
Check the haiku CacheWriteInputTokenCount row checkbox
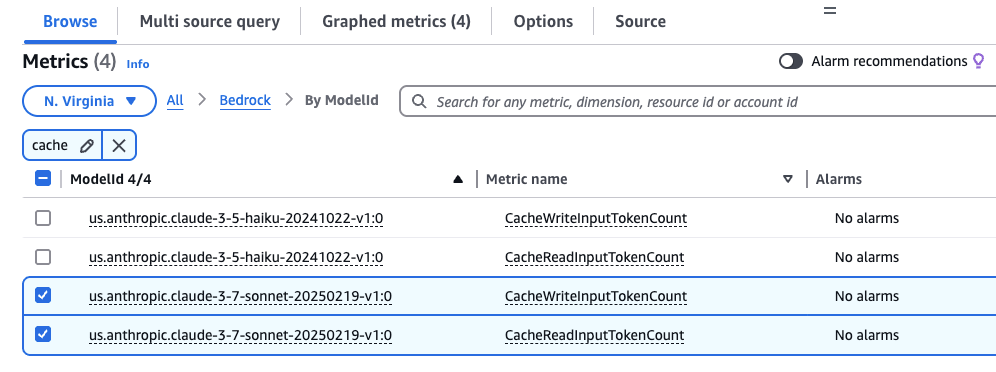tap(43, 218)
